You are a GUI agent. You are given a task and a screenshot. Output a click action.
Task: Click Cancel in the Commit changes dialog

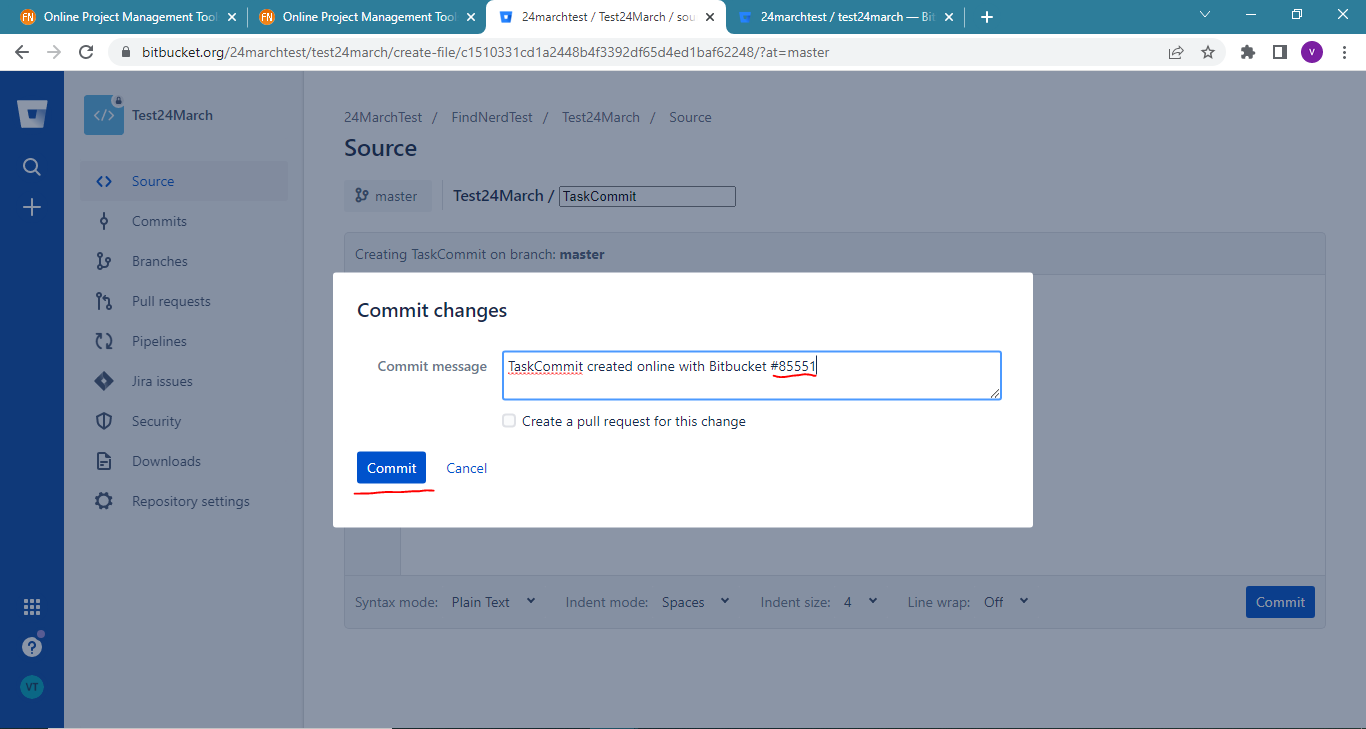tap(467, 468)
